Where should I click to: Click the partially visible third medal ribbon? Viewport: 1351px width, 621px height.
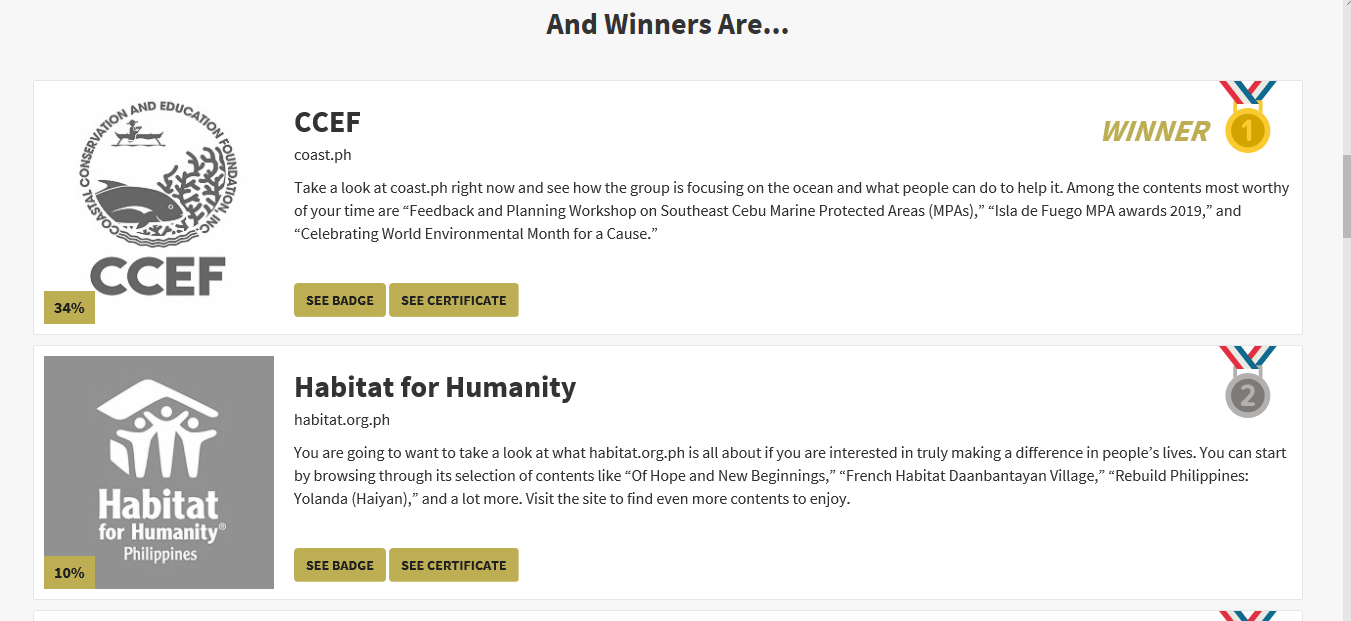(1247, 615)
